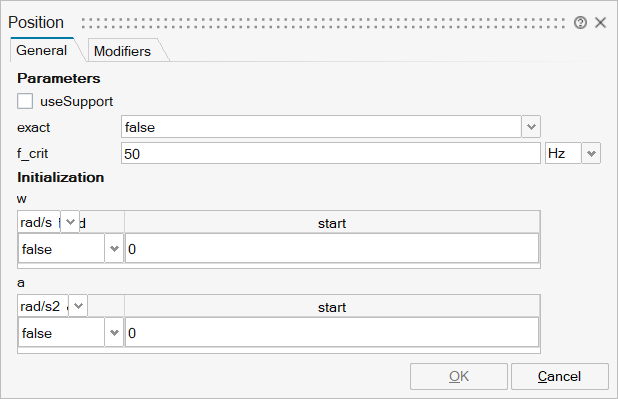Open the rad/s unit dropdown for w

click(70, 222)
